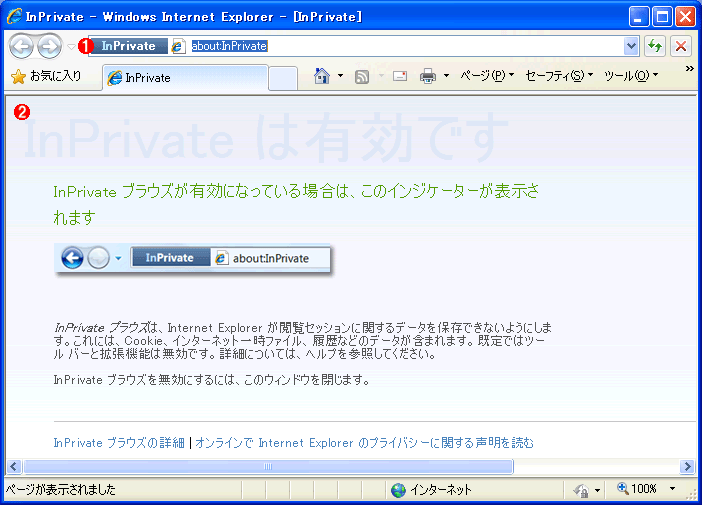Expand the feeds dropdown arrow

coord(381,76)
